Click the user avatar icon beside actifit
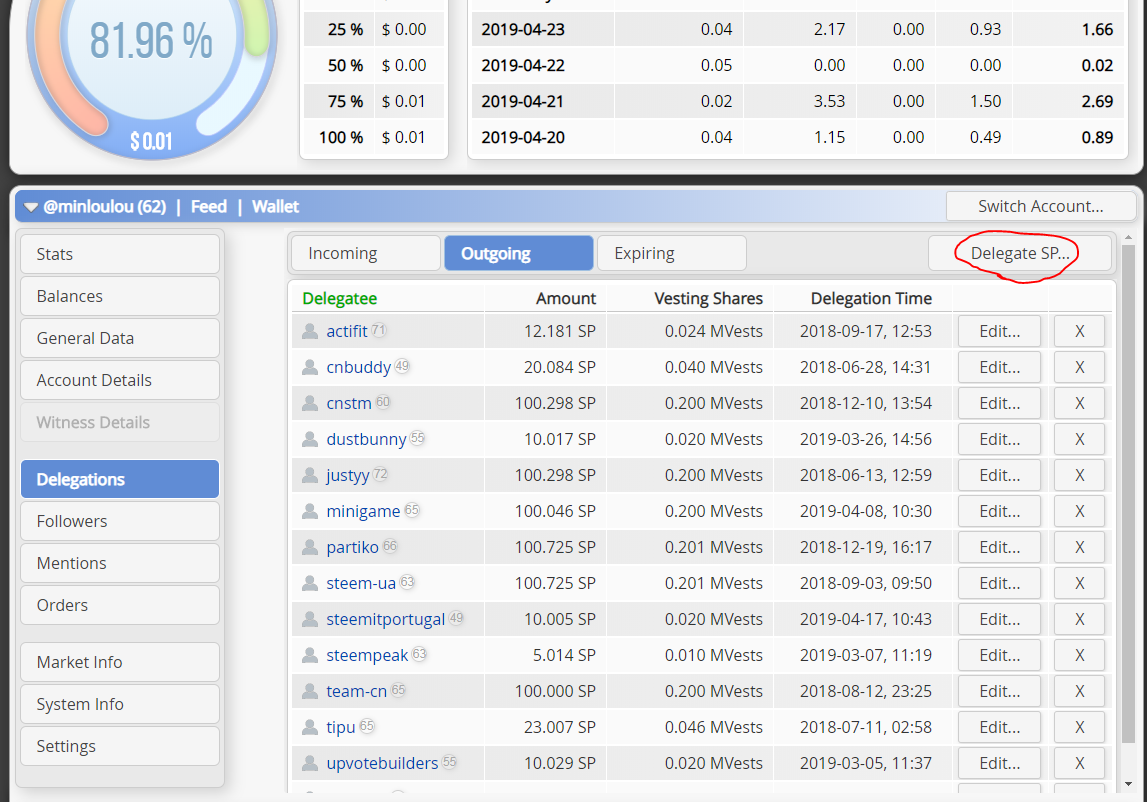 pyautogui.click(x=310, y=331)
